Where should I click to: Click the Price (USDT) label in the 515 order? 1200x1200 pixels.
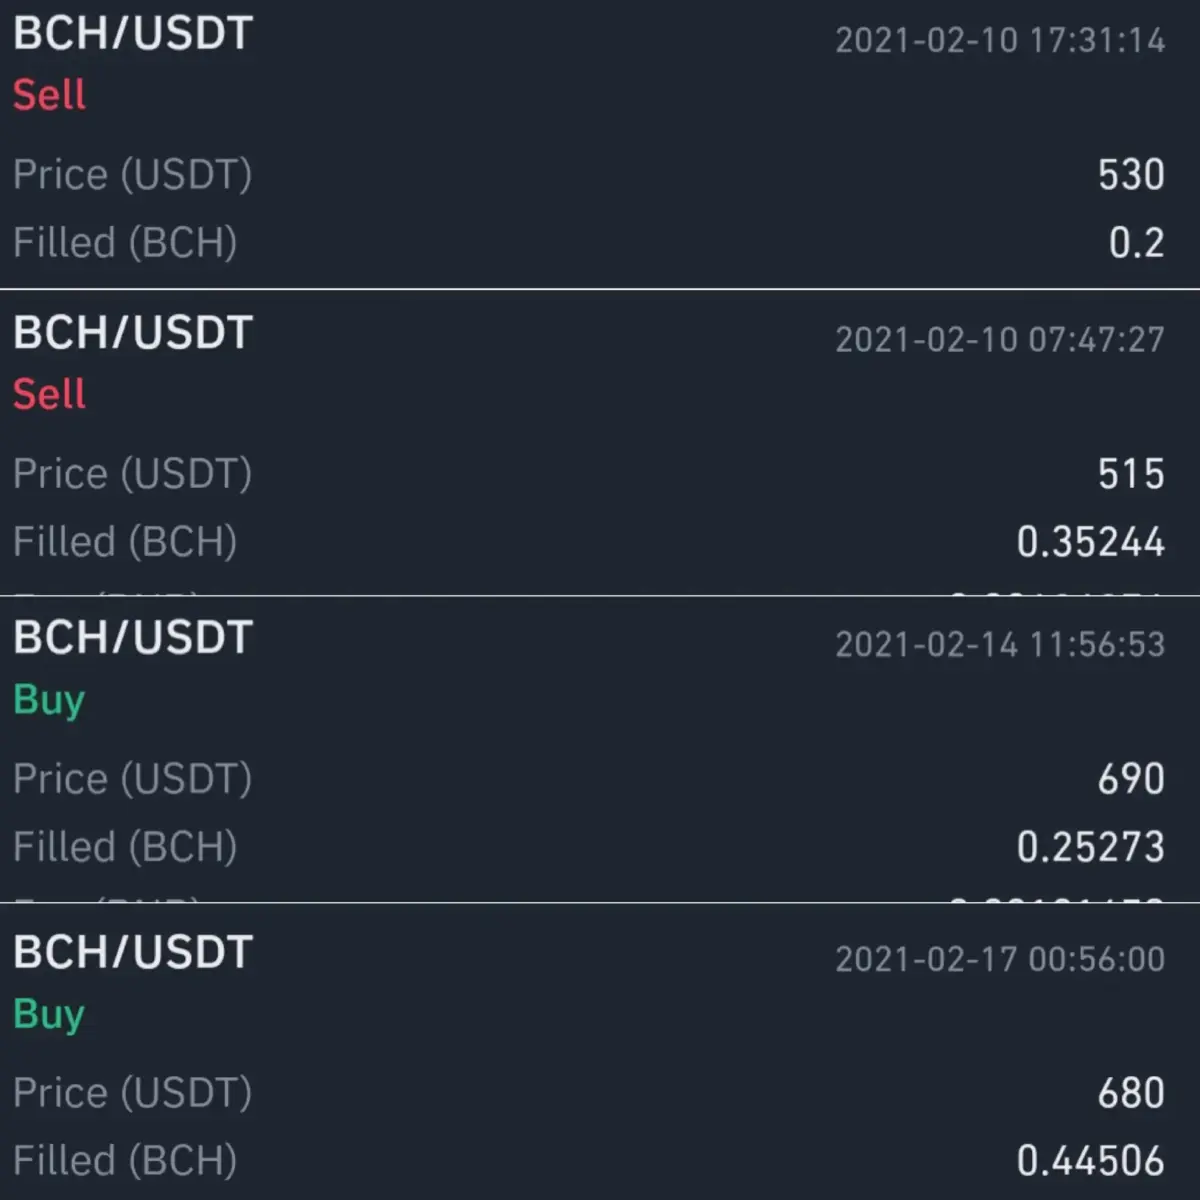point(132,474)
